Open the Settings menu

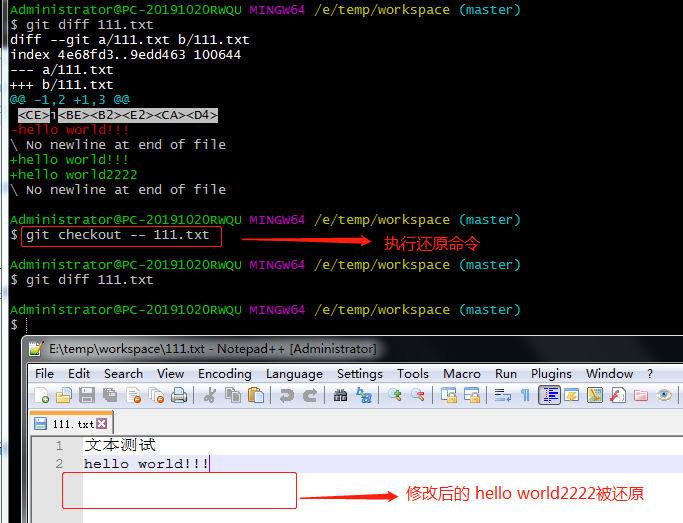coord(360,374)
